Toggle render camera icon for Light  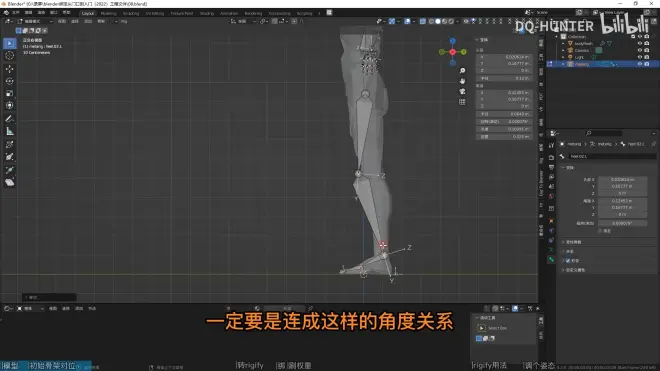(647, 57)
